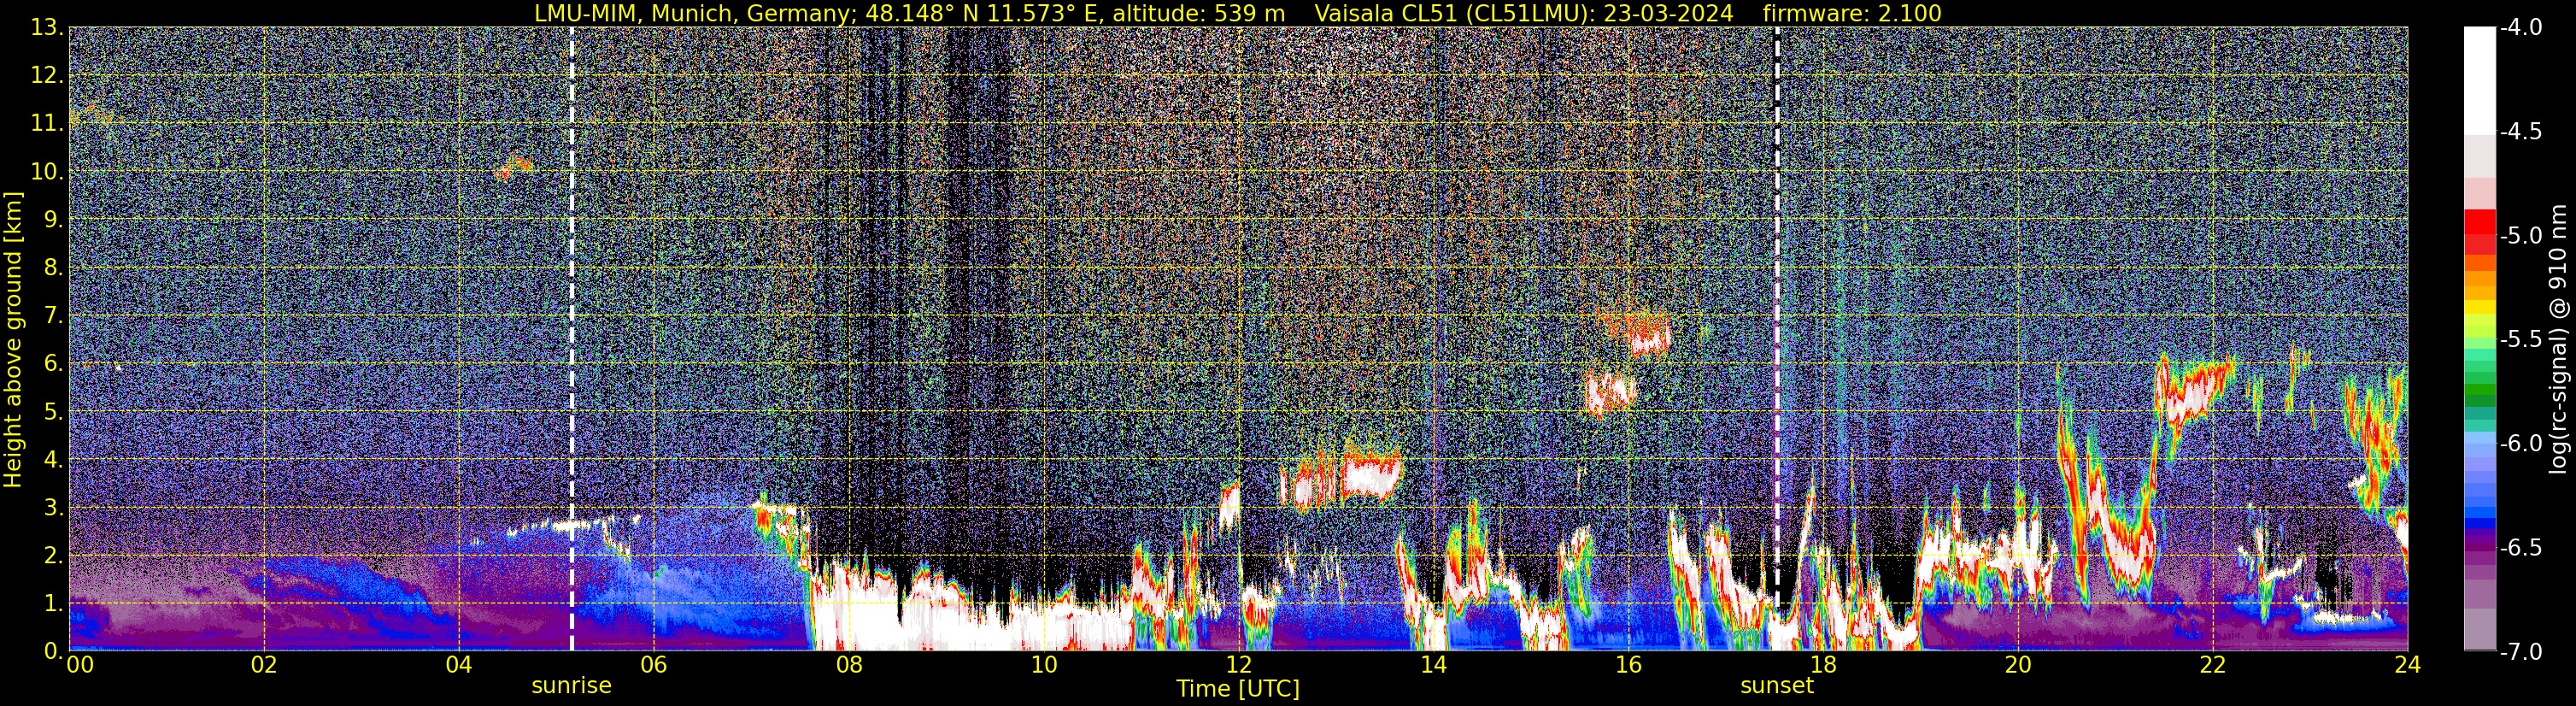Image resolution: width=2576 pixels, height=706 pixels.
Task: Click the '16' tick on the time axis
Action: (1628, 665)
